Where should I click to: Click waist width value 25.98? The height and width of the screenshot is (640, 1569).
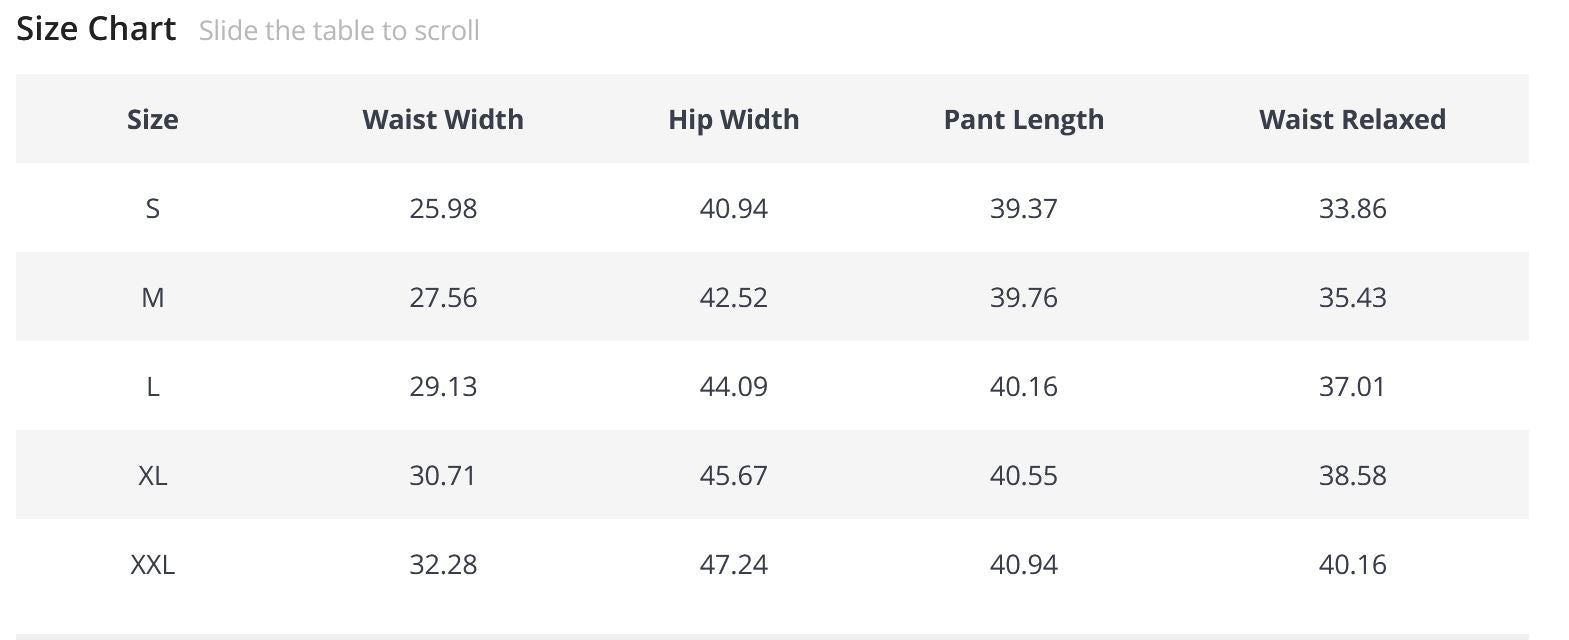tap(443, 209)
